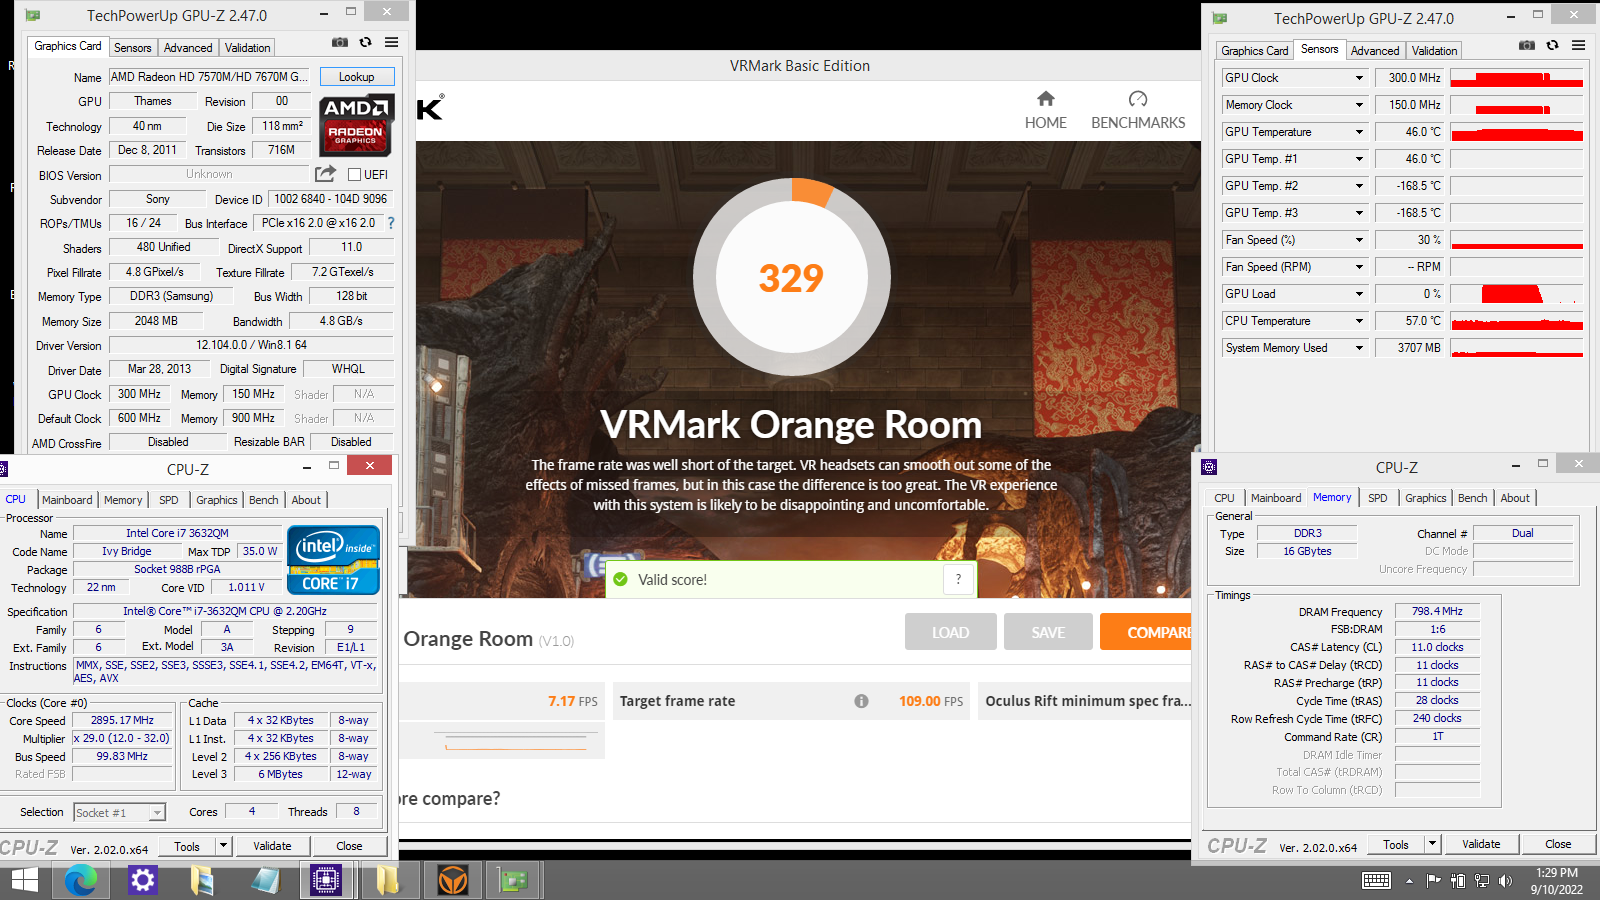This screenshot has width=1600, height=900.
Task: Click the Tools button in CPU-Z Memory window
Action: click(x=1396, y=844)
